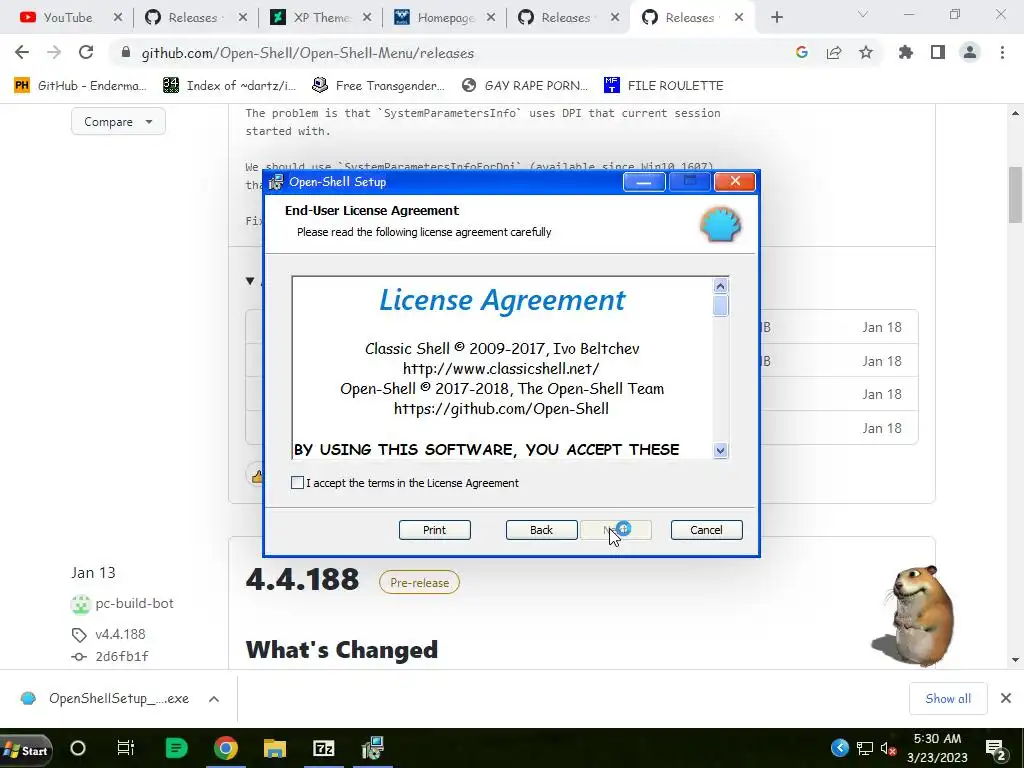Open commit 2d6fb1f link
Image resolution: width=1024 pixels, height=768 pixels.
121,656
